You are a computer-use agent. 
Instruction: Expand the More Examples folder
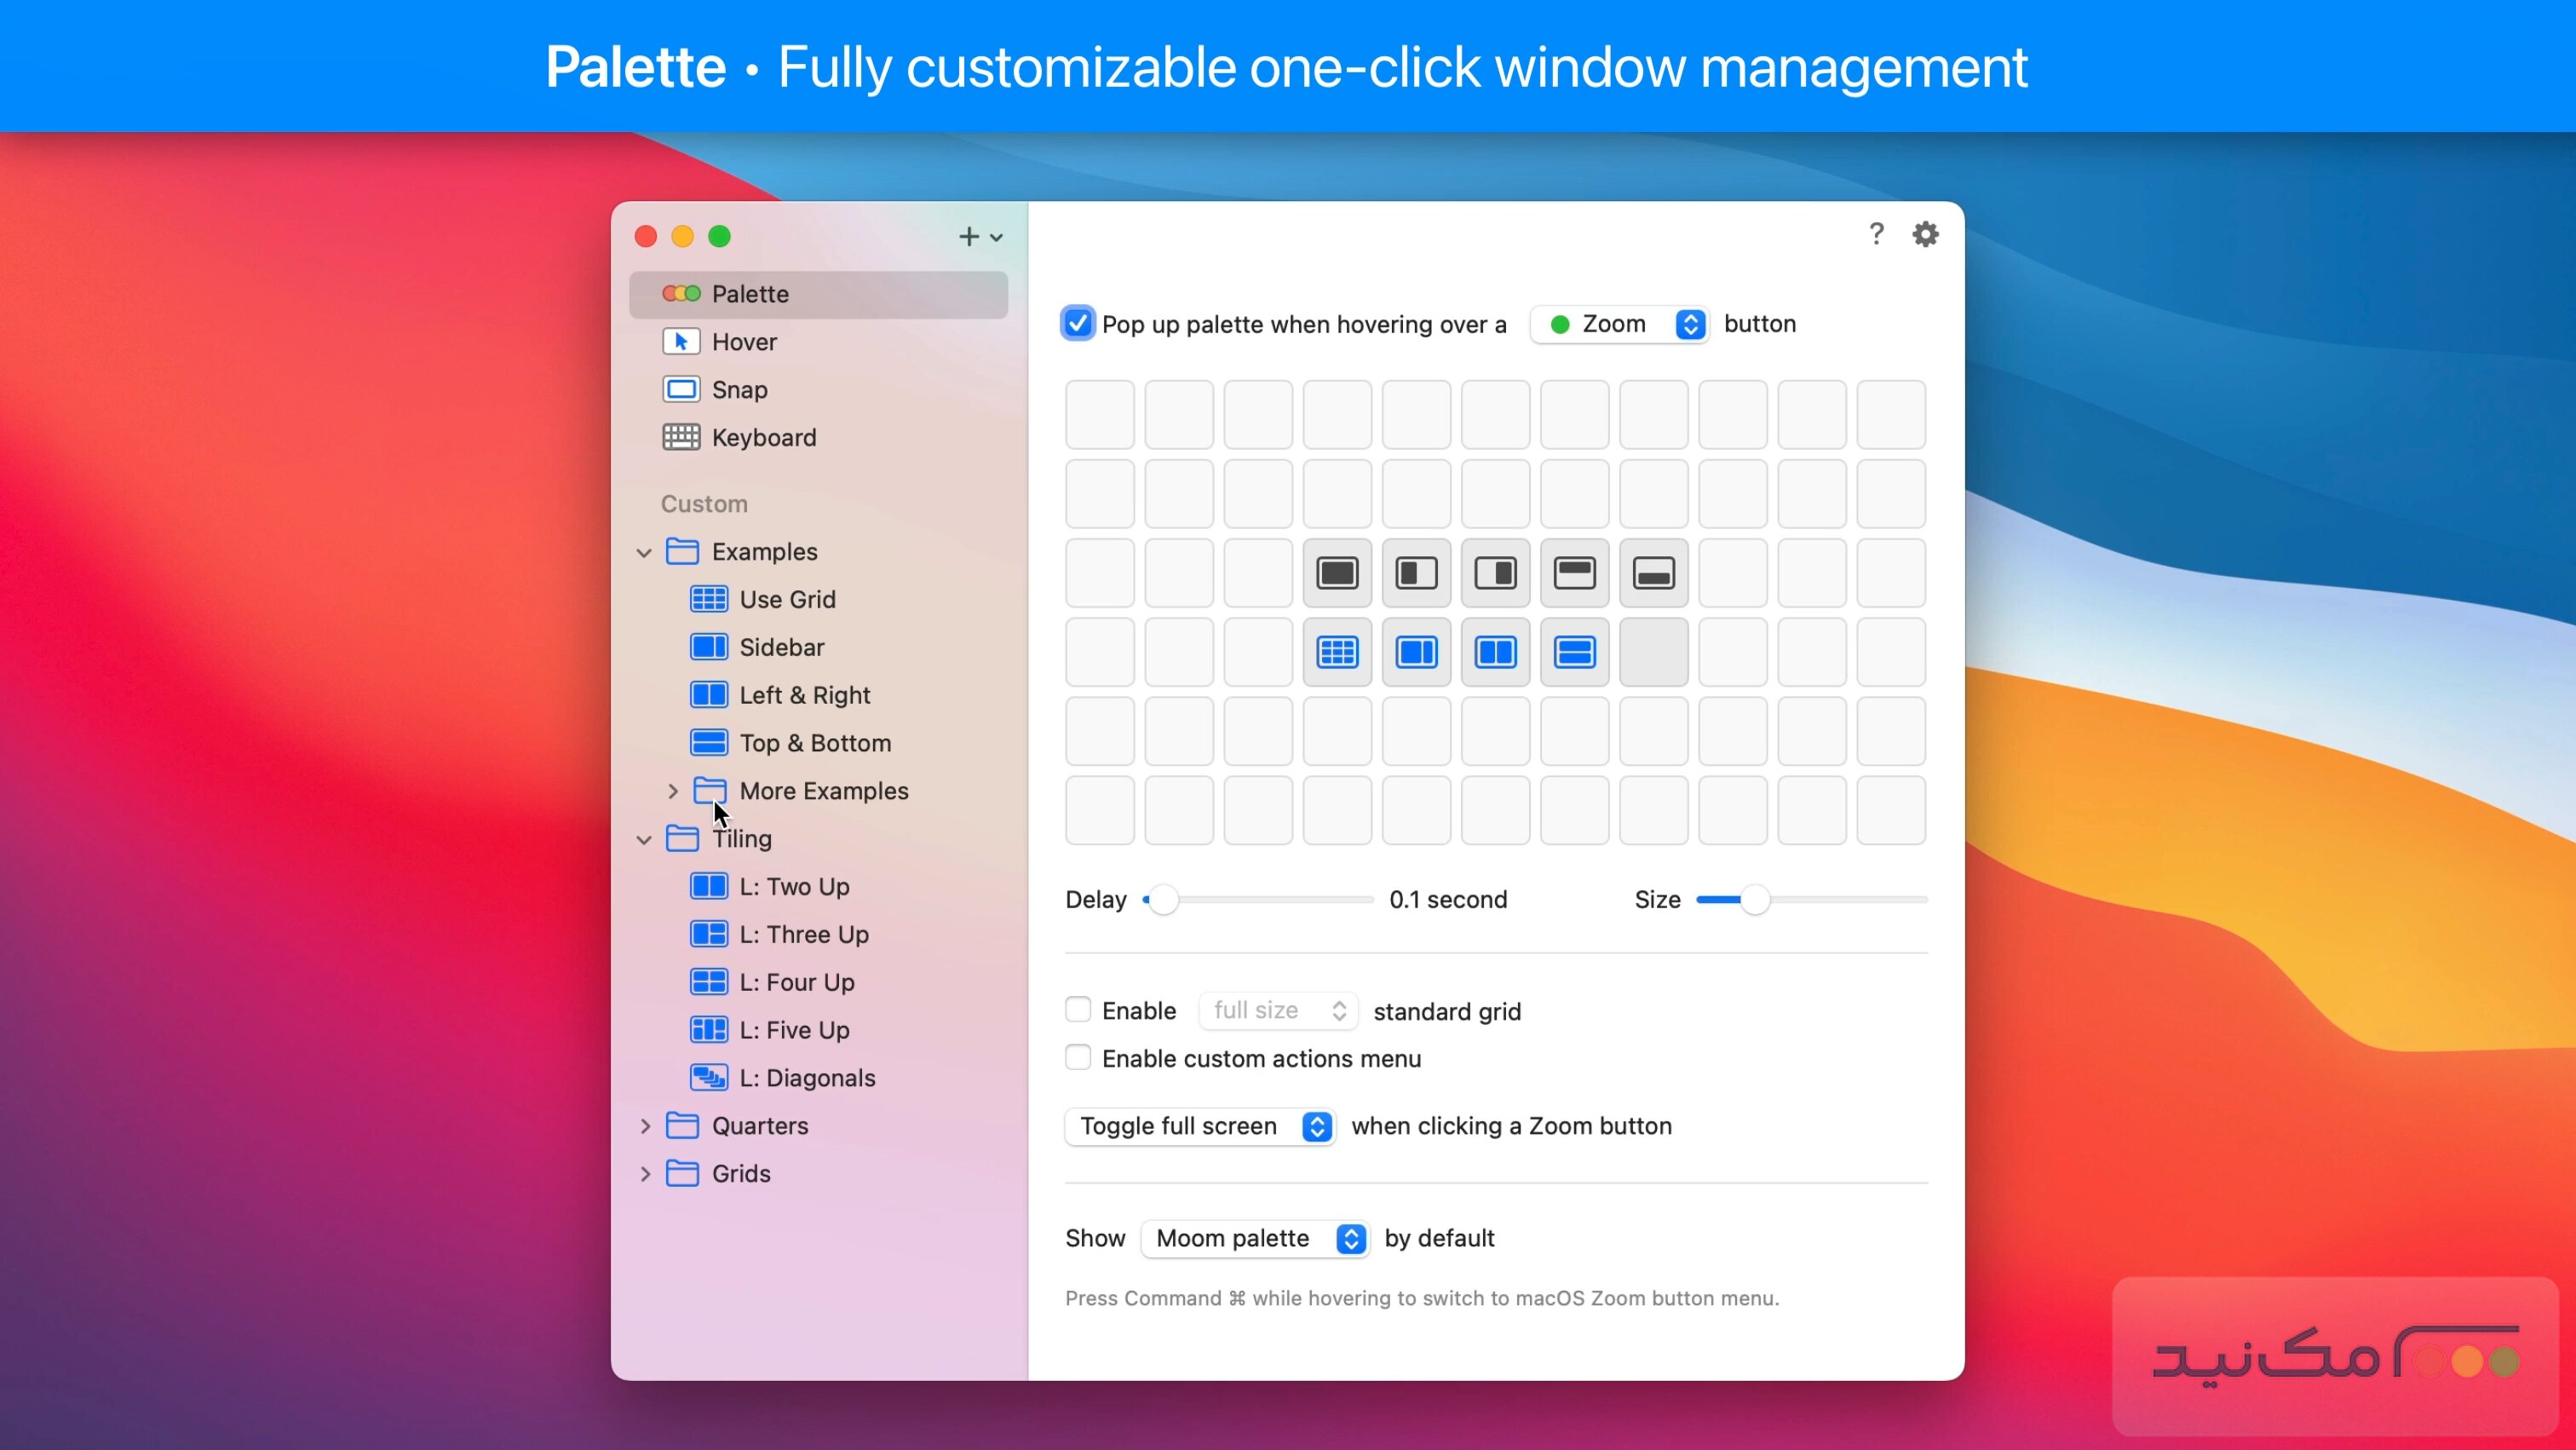point(672,791)
